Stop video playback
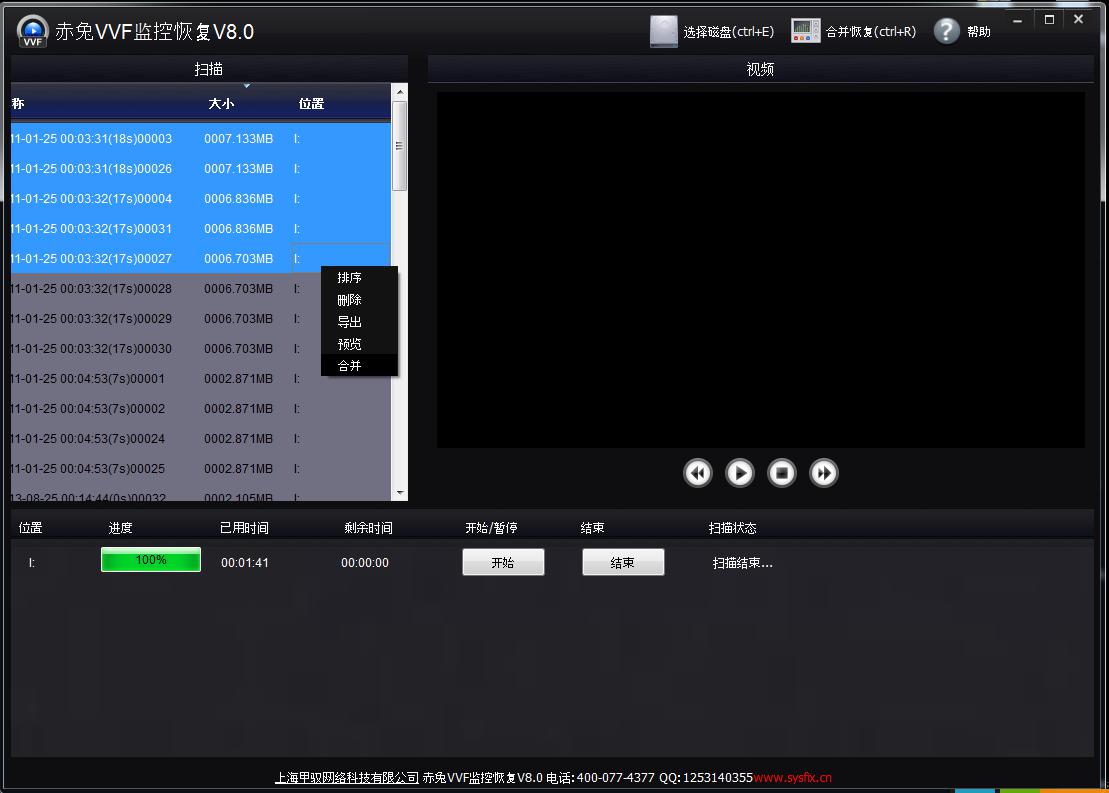Image resolution: width=1109 pixels, height=793 pixels. pos(781,473)
